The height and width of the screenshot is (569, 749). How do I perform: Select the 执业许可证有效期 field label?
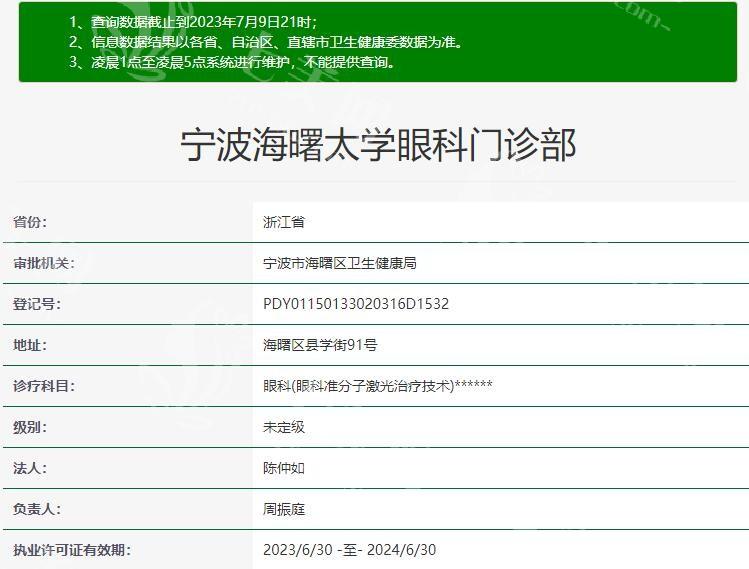71,550
